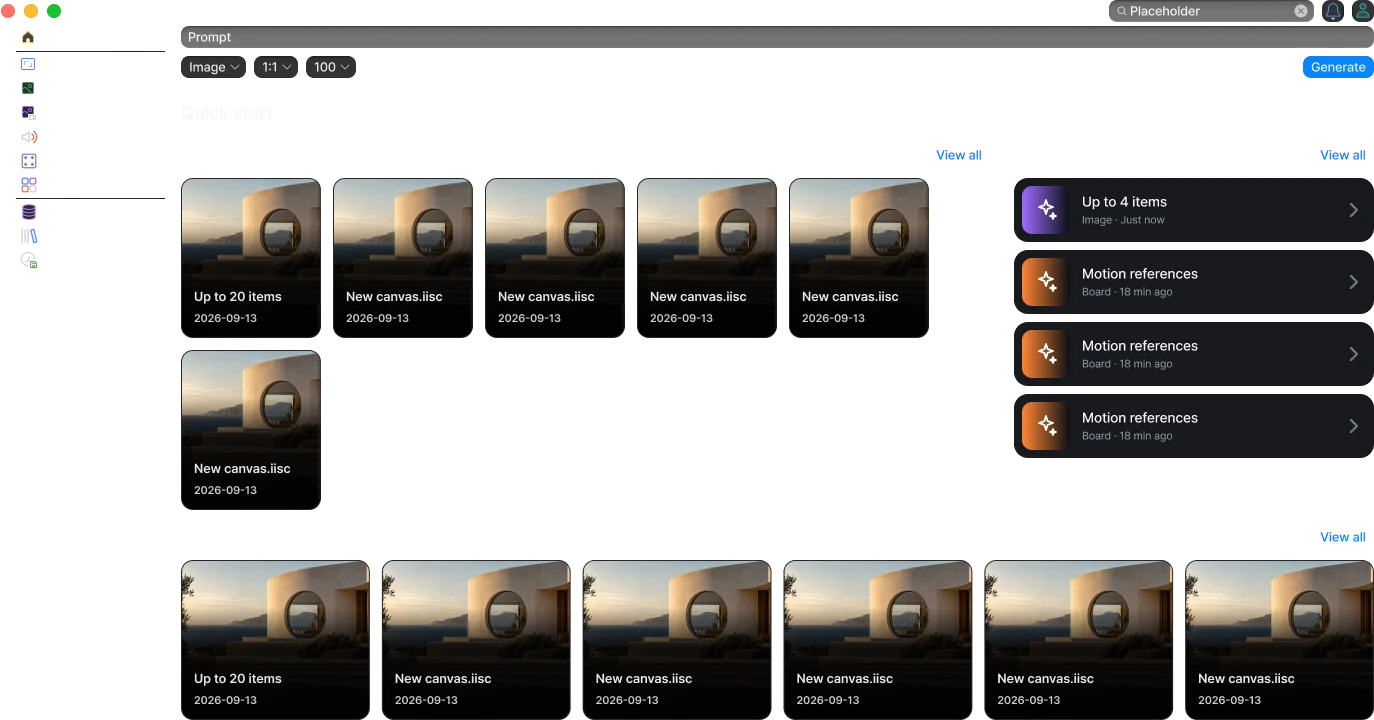Open the Image type dropdown

213,67
